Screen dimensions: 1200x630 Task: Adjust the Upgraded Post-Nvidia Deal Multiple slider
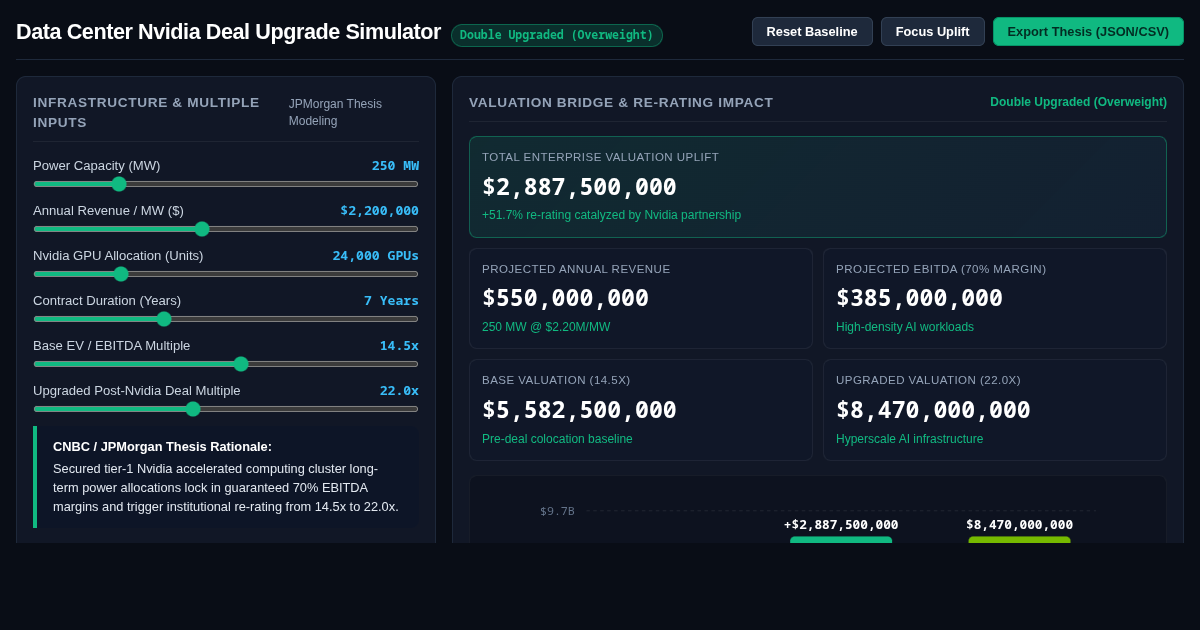pos(226,409)
